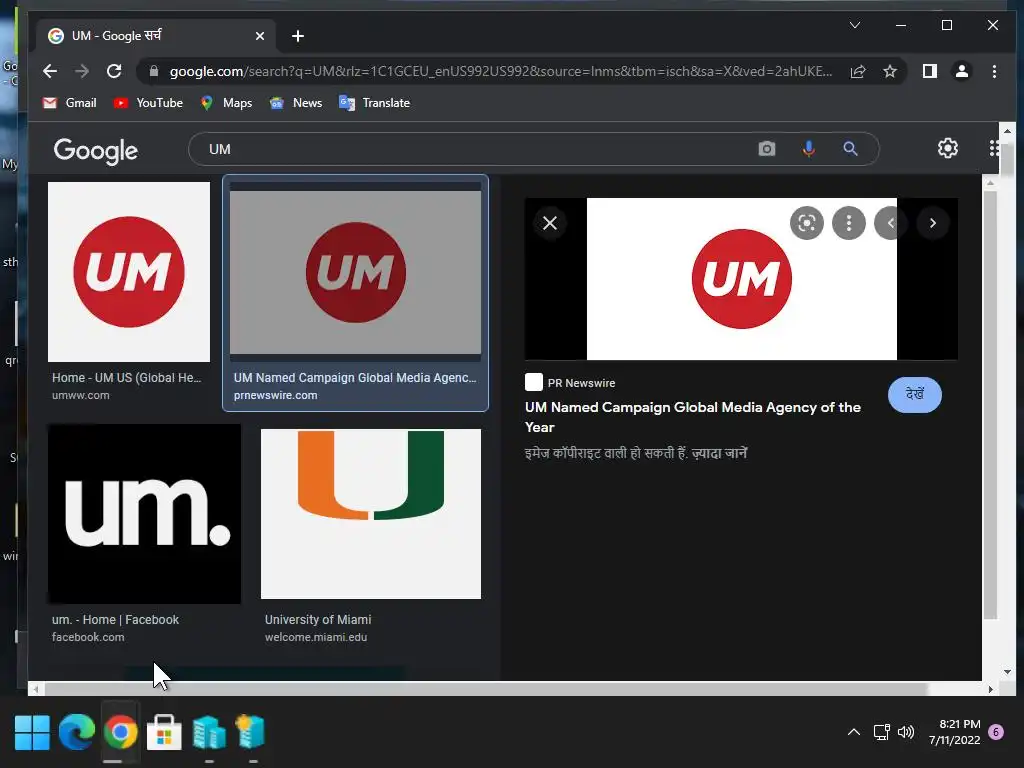1024x768 pixels.
Task: Go back to the previous page
Action: tap(50, 71)
